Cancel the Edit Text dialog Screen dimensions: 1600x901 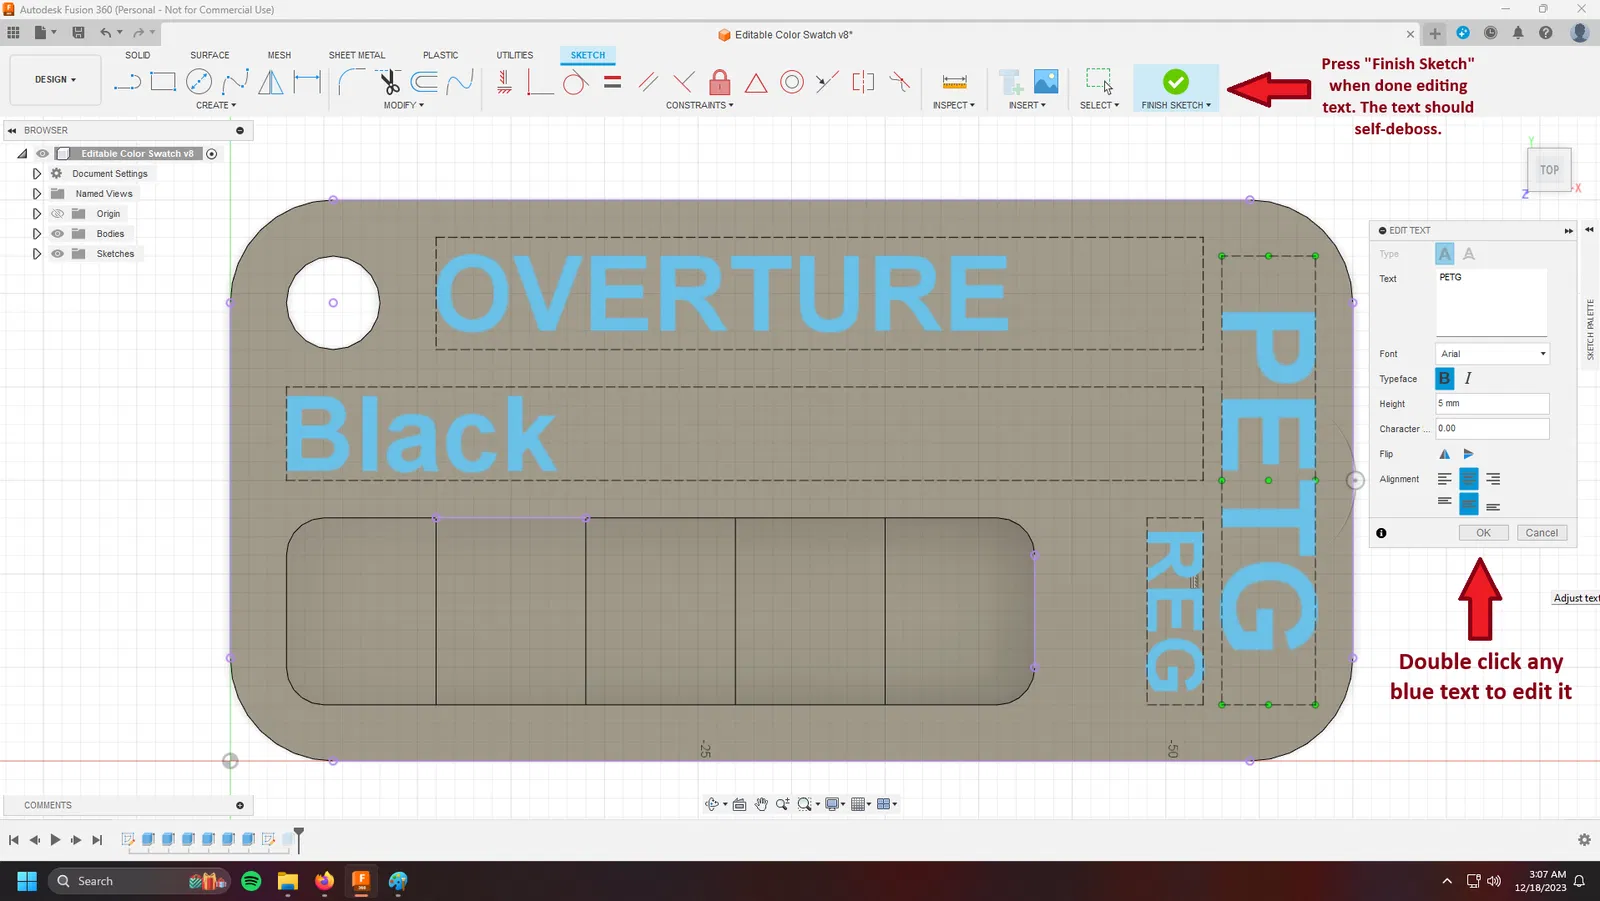click(1542, 533)
